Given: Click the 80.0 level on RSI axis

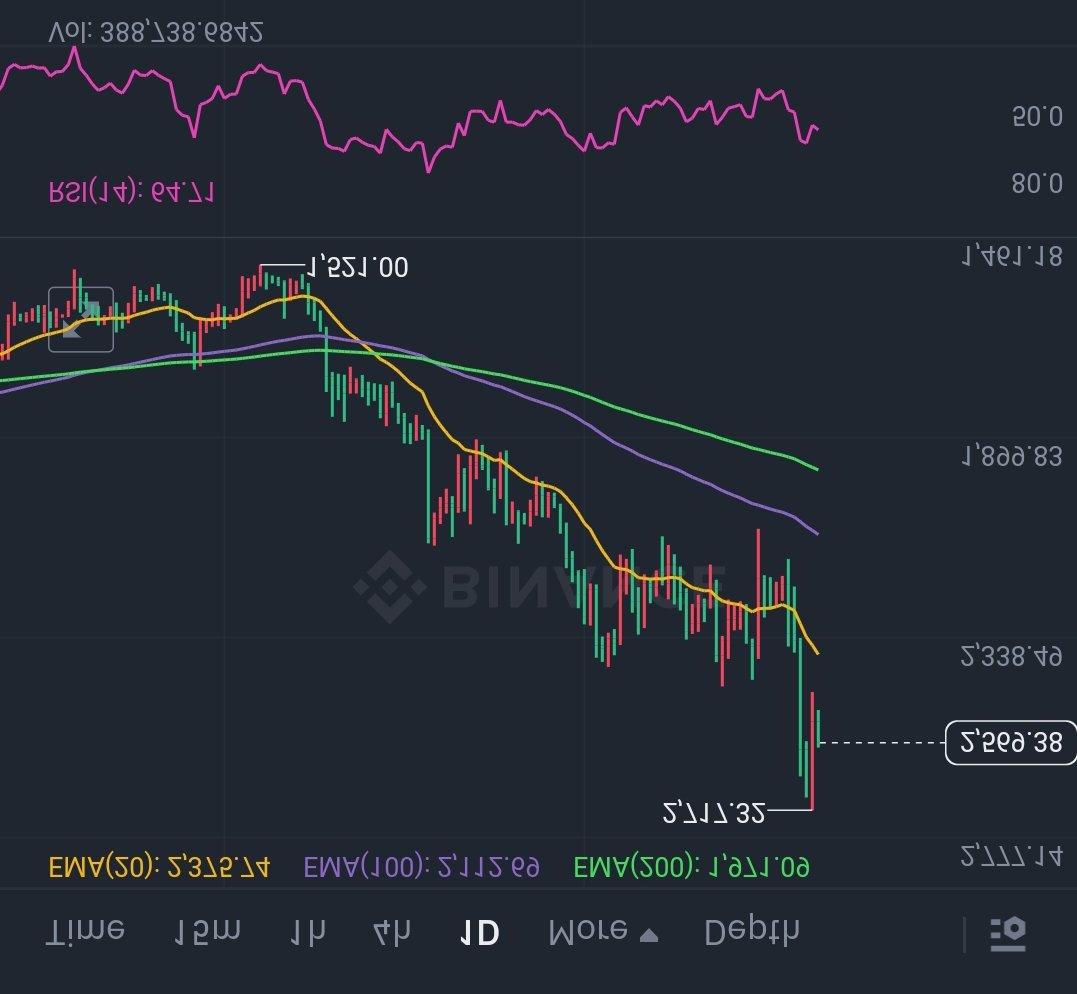Looking at the screenshot, I should (x=1037, y=183).
